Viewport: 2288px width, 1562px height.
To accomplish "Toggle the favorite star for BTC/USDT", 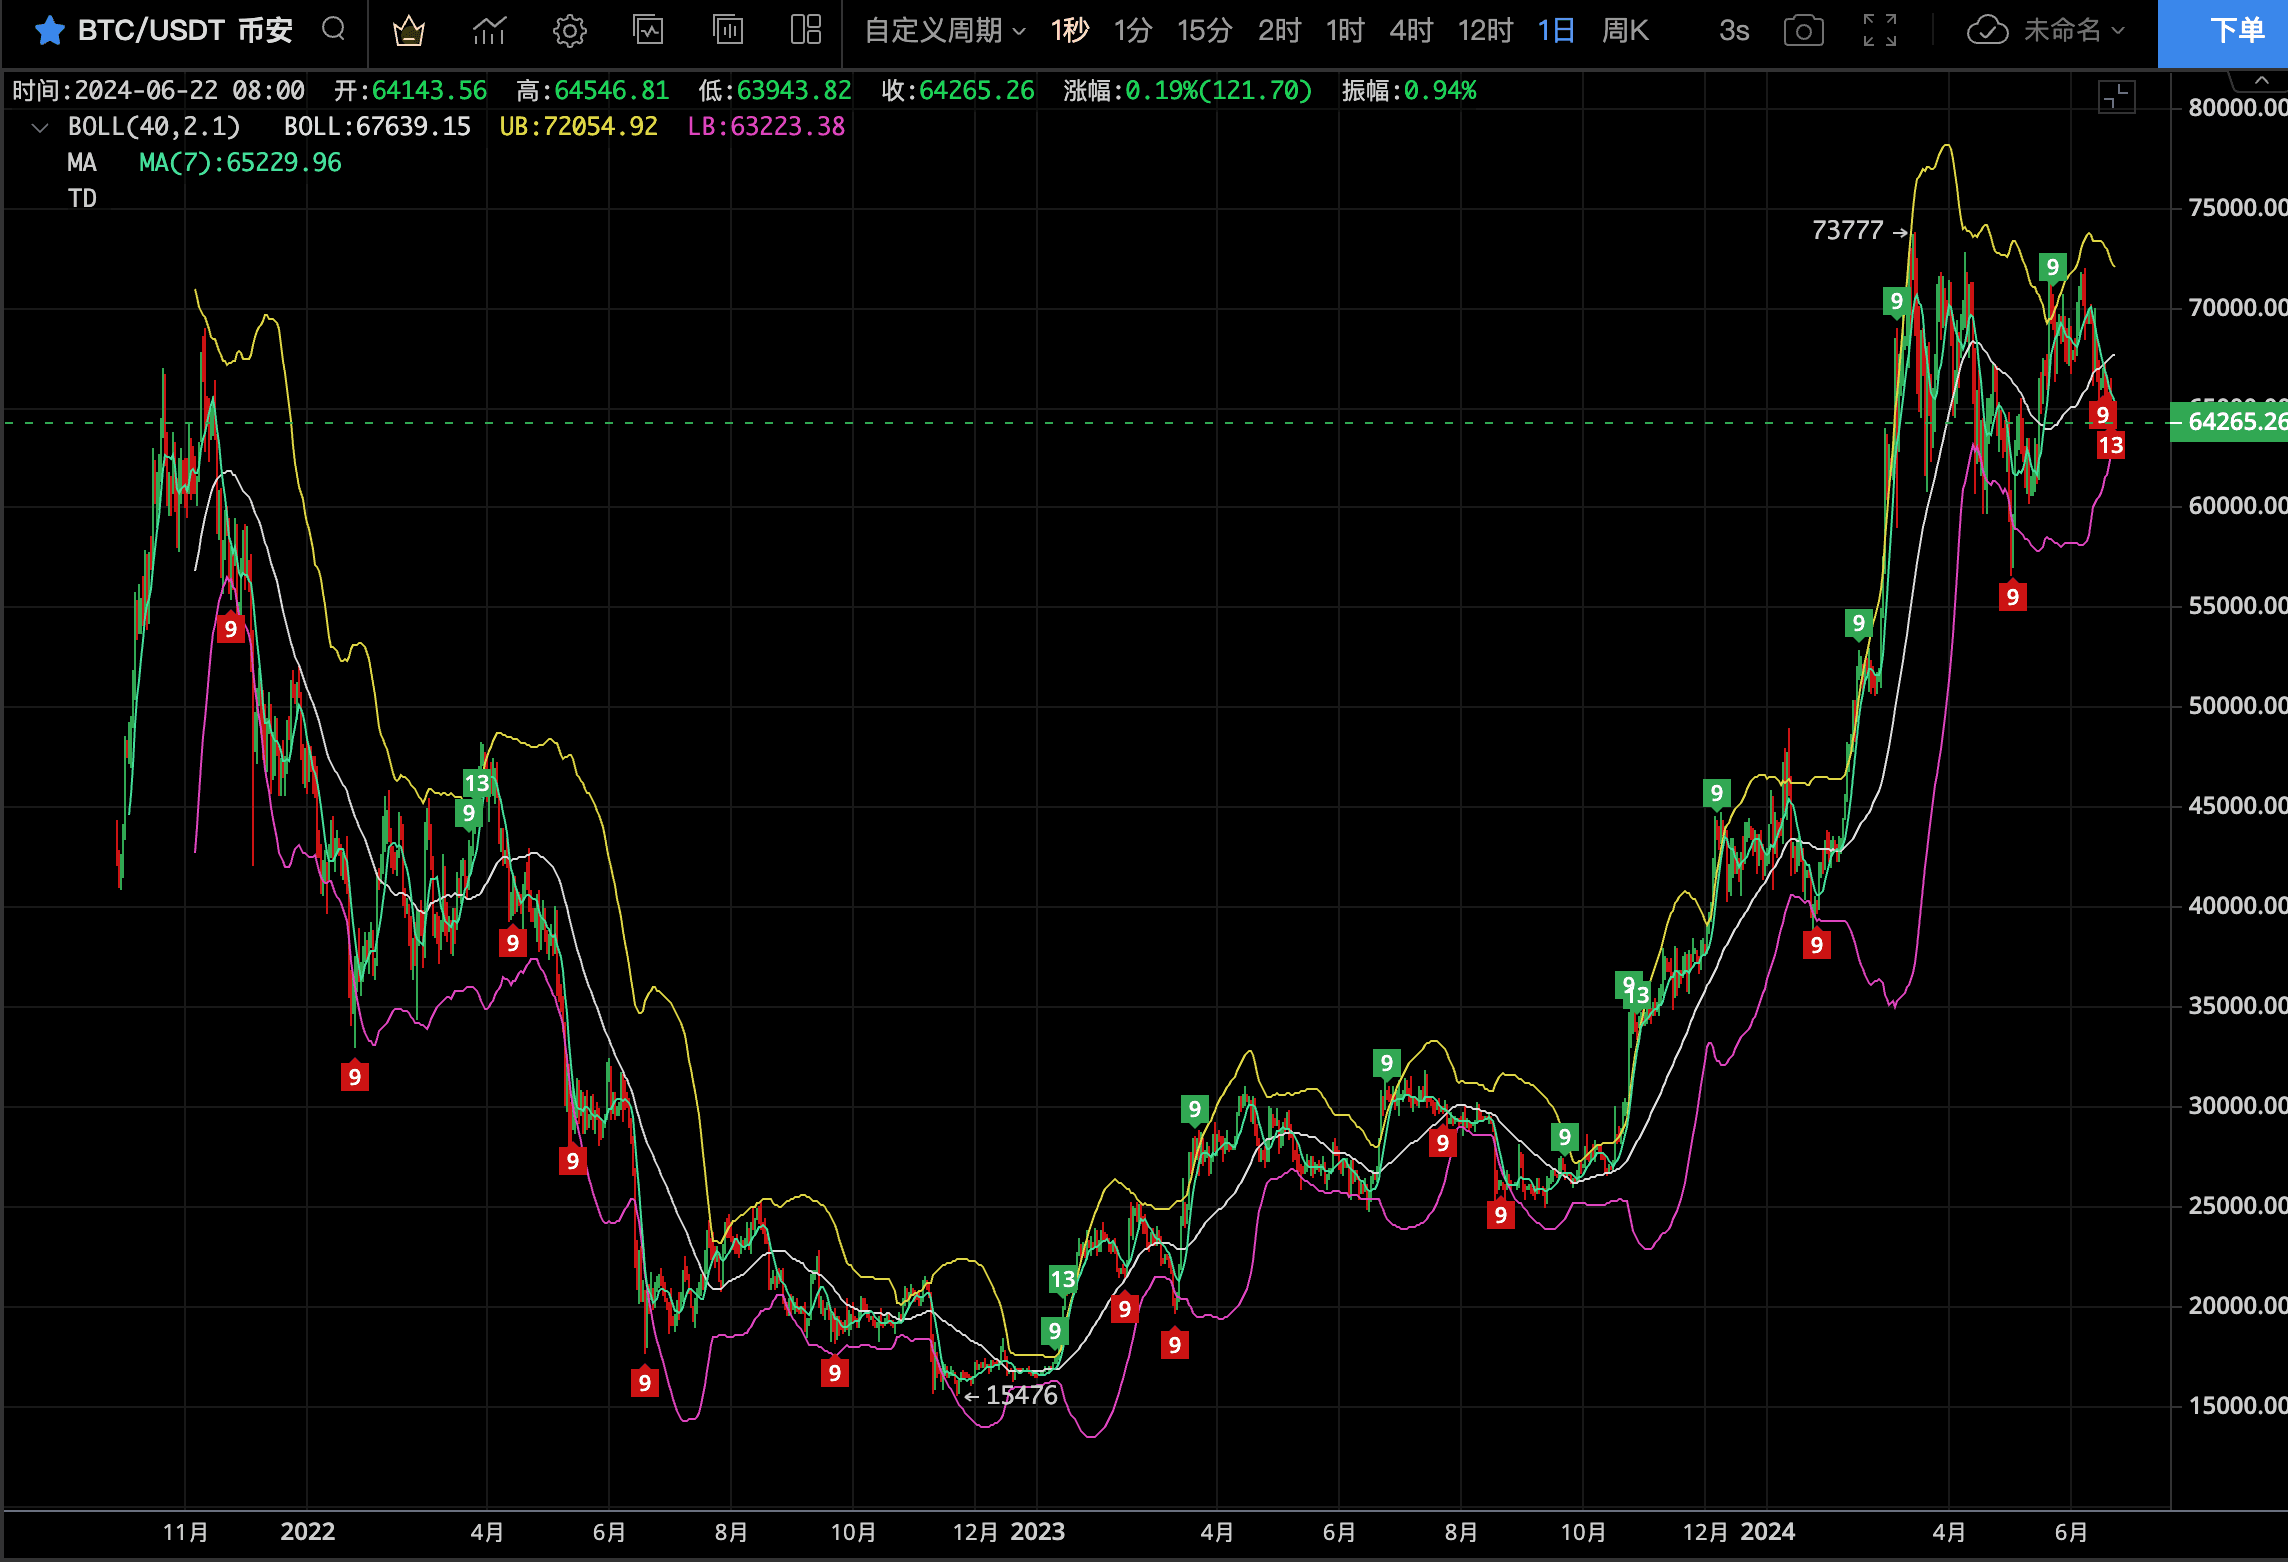I will click(x=49, y=31).
